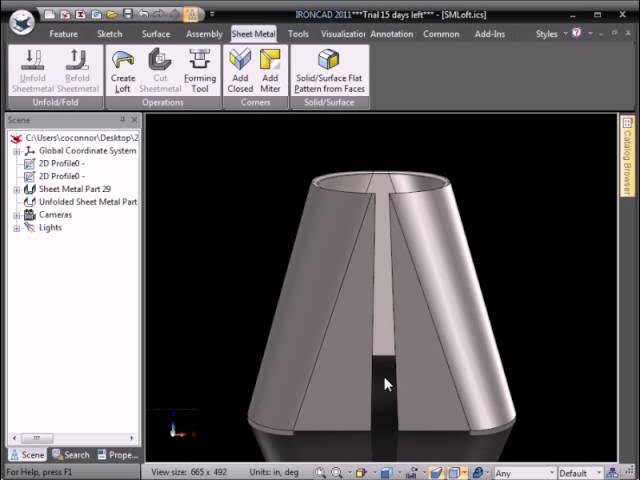Open the Catalog Browser side tab
The height and width of the screenshot is (480, 640).
point(627,156)
